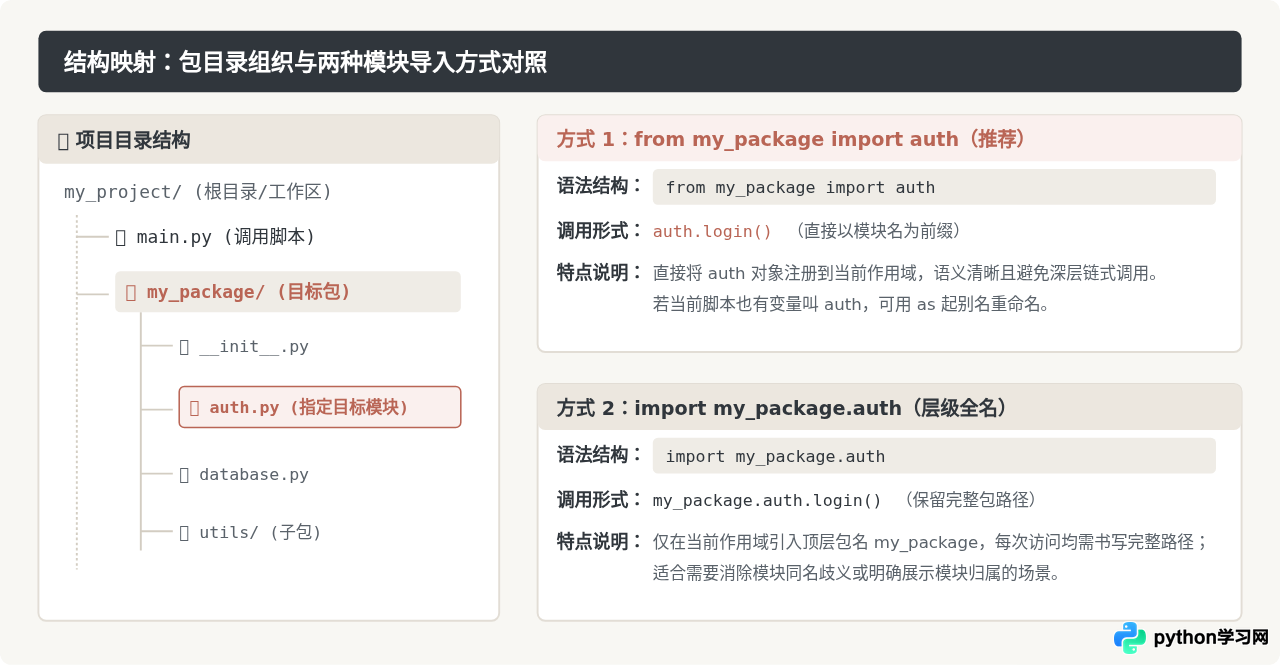The height and width of the screenshot is (666, 1280).
Task: Click the folder icon before my_package/
Action: pos(131,292)
